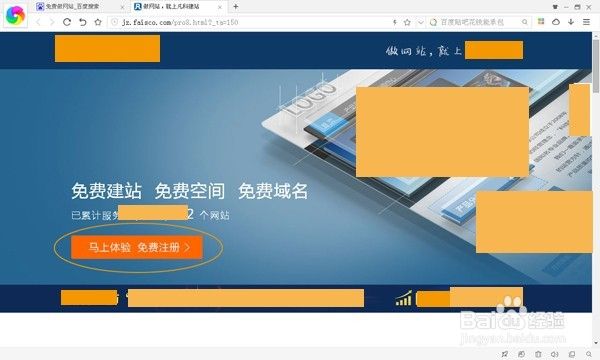Select the 做网站，就上凡科建站 tab
Screen dimensions: 600x360
click(x=171, y=7)
